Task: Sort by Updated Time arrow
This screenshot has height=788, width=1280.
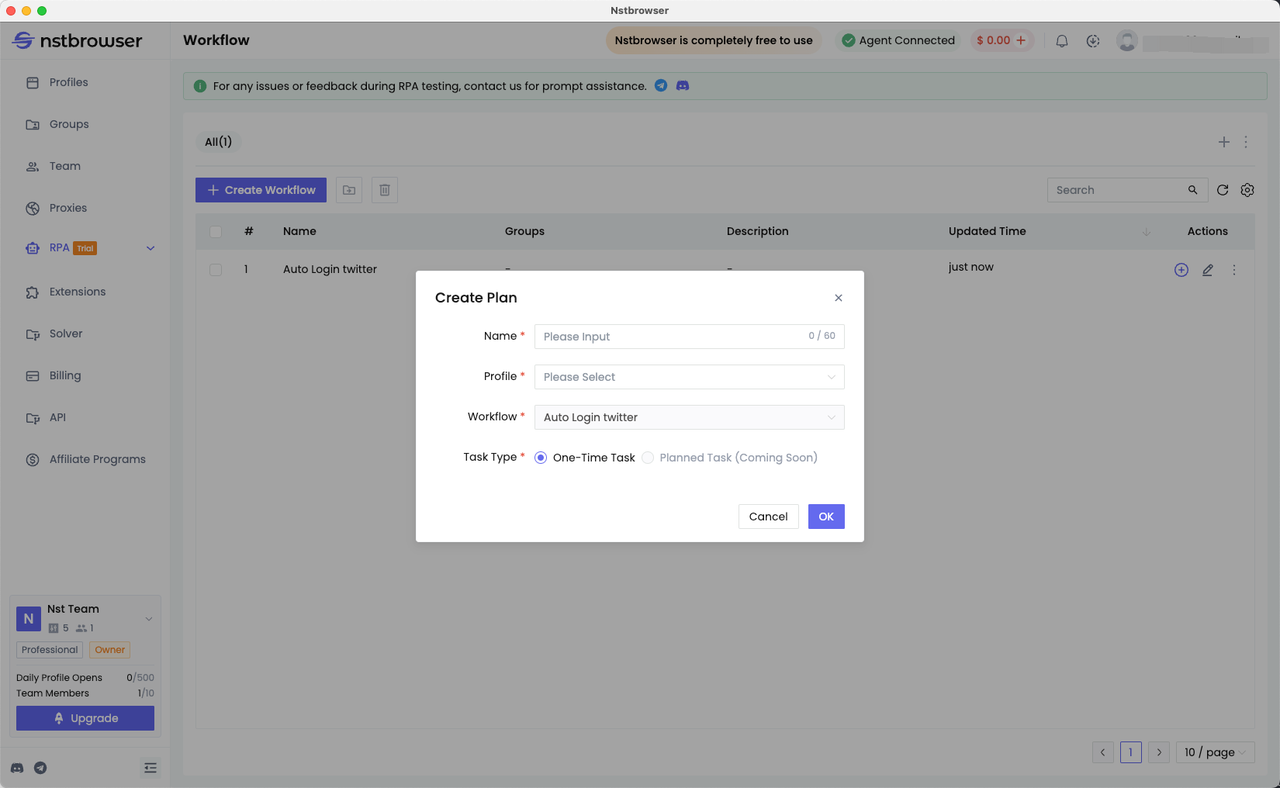Action: [x=1146, y=232]
